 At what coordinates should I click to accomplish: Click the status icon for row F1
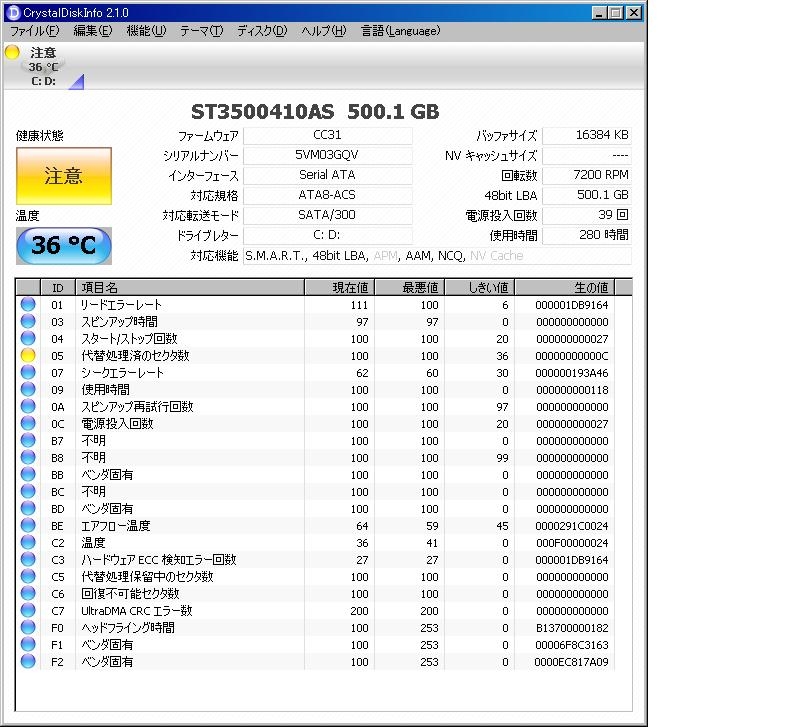tap(28, 644)
